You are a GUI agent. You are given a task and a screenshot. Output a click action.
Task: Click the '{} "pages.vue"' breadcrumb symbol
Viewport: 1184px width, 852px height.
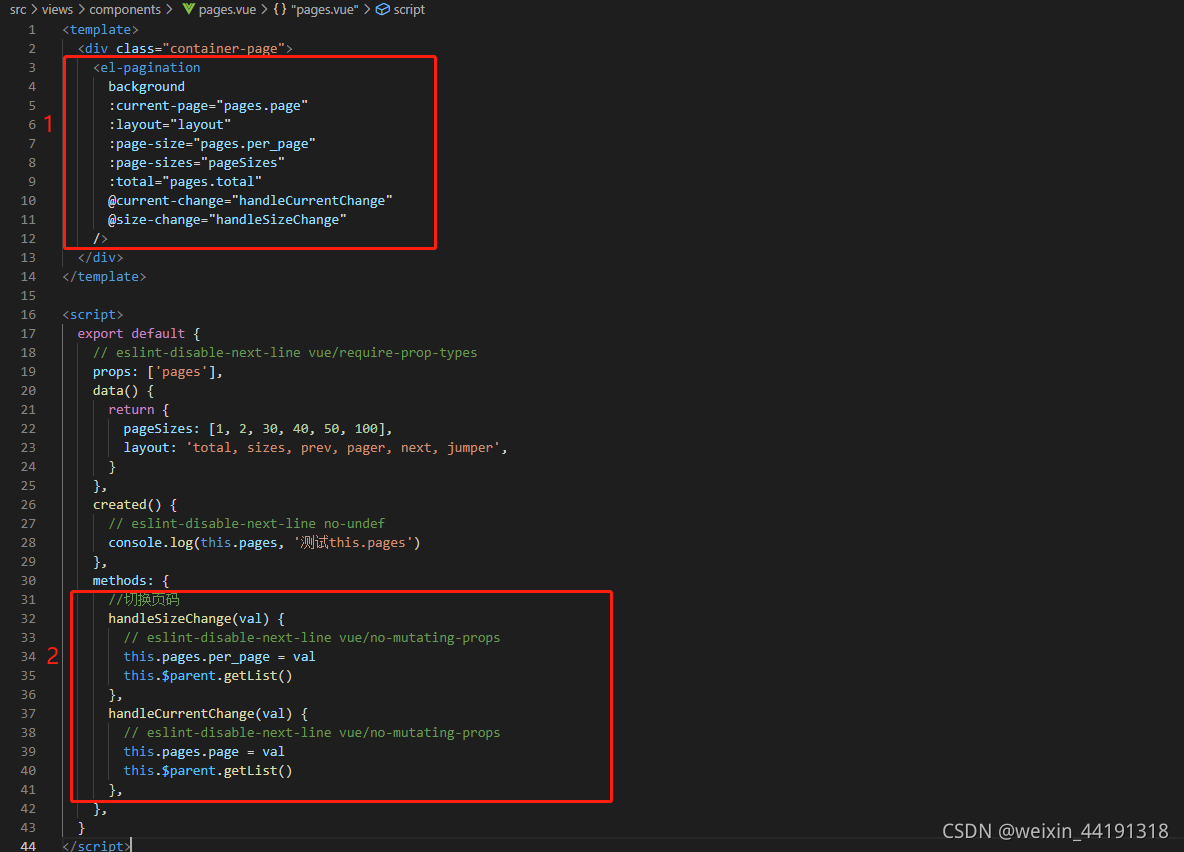pyautogui.click(x=316, y=9)
